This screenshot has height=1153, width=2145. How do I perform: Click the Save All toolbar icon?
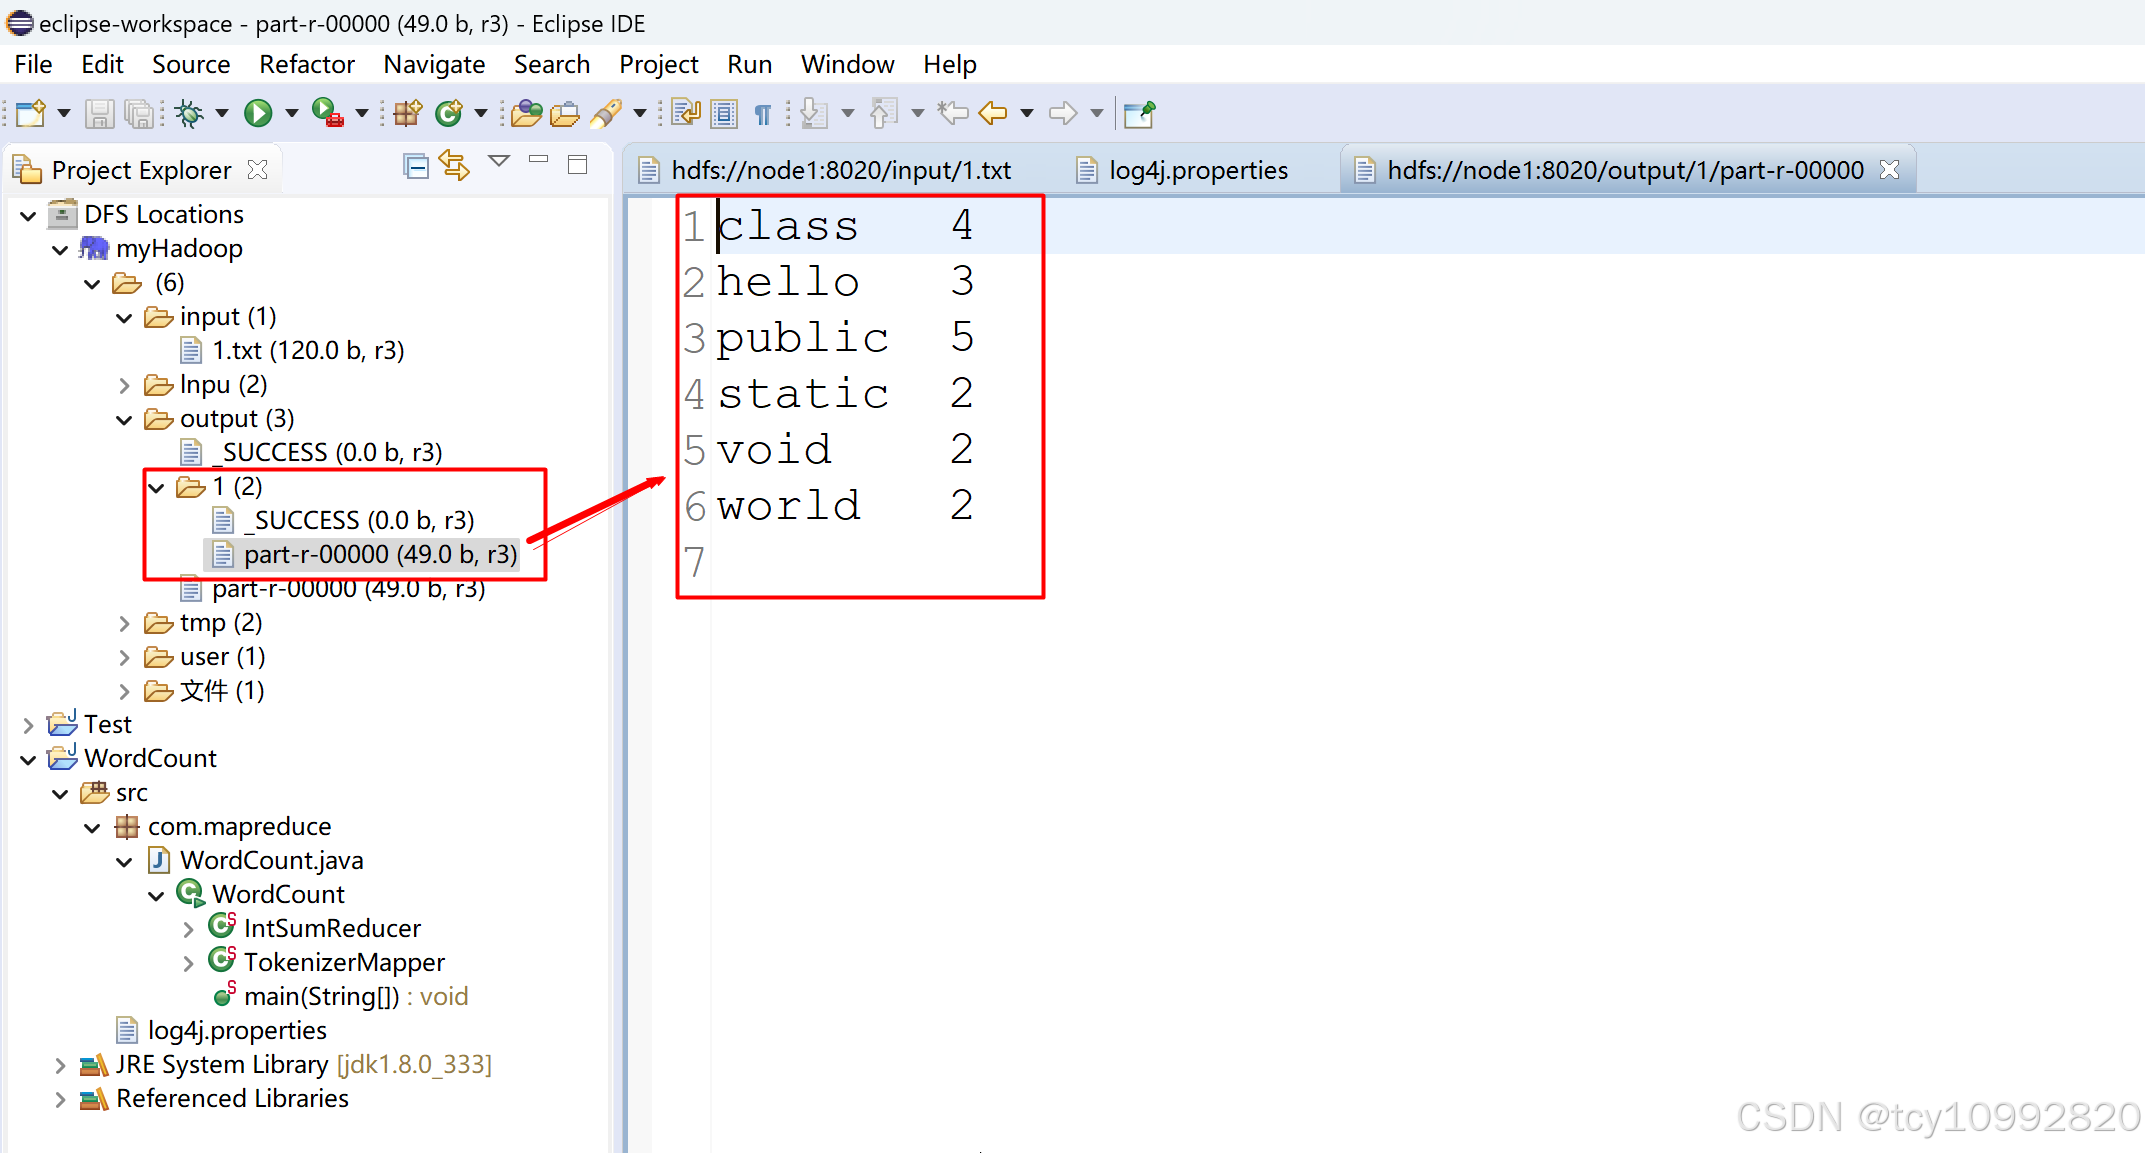click(x=139, y=113)
